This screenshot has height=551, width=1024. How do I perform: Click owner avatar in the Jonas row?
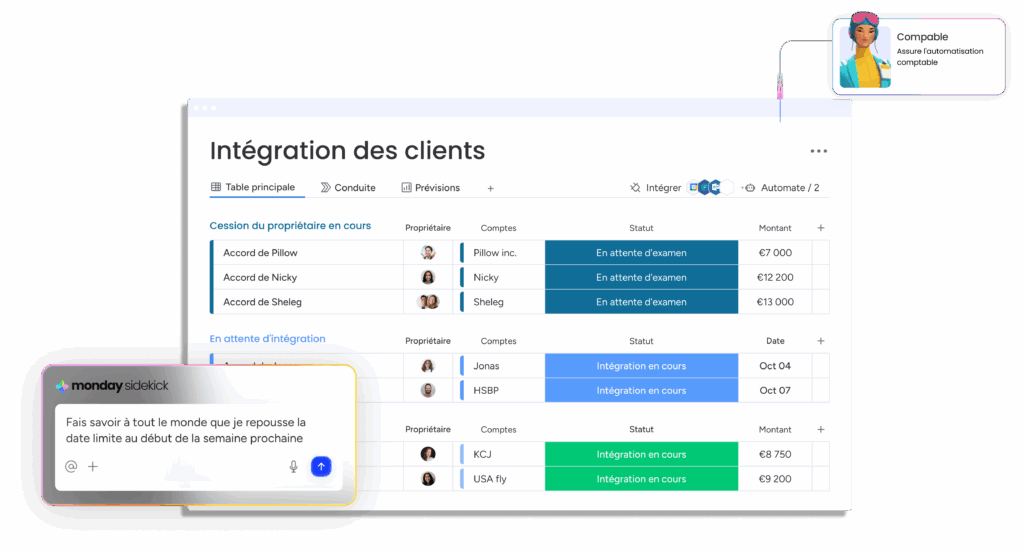[428, 366]
